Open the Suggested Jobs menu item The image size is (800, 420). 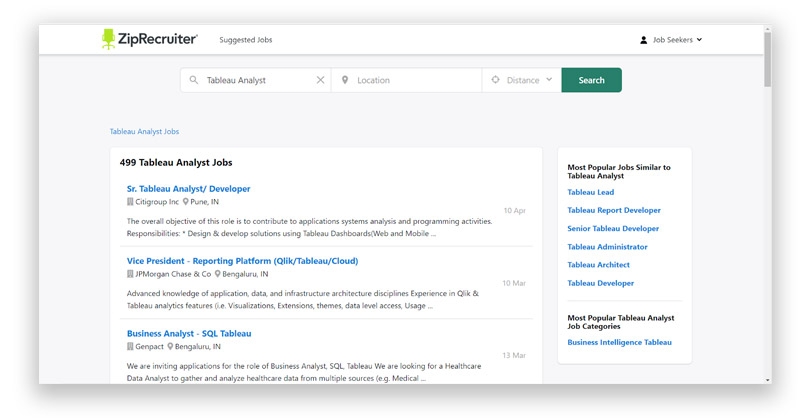point(245,40)
